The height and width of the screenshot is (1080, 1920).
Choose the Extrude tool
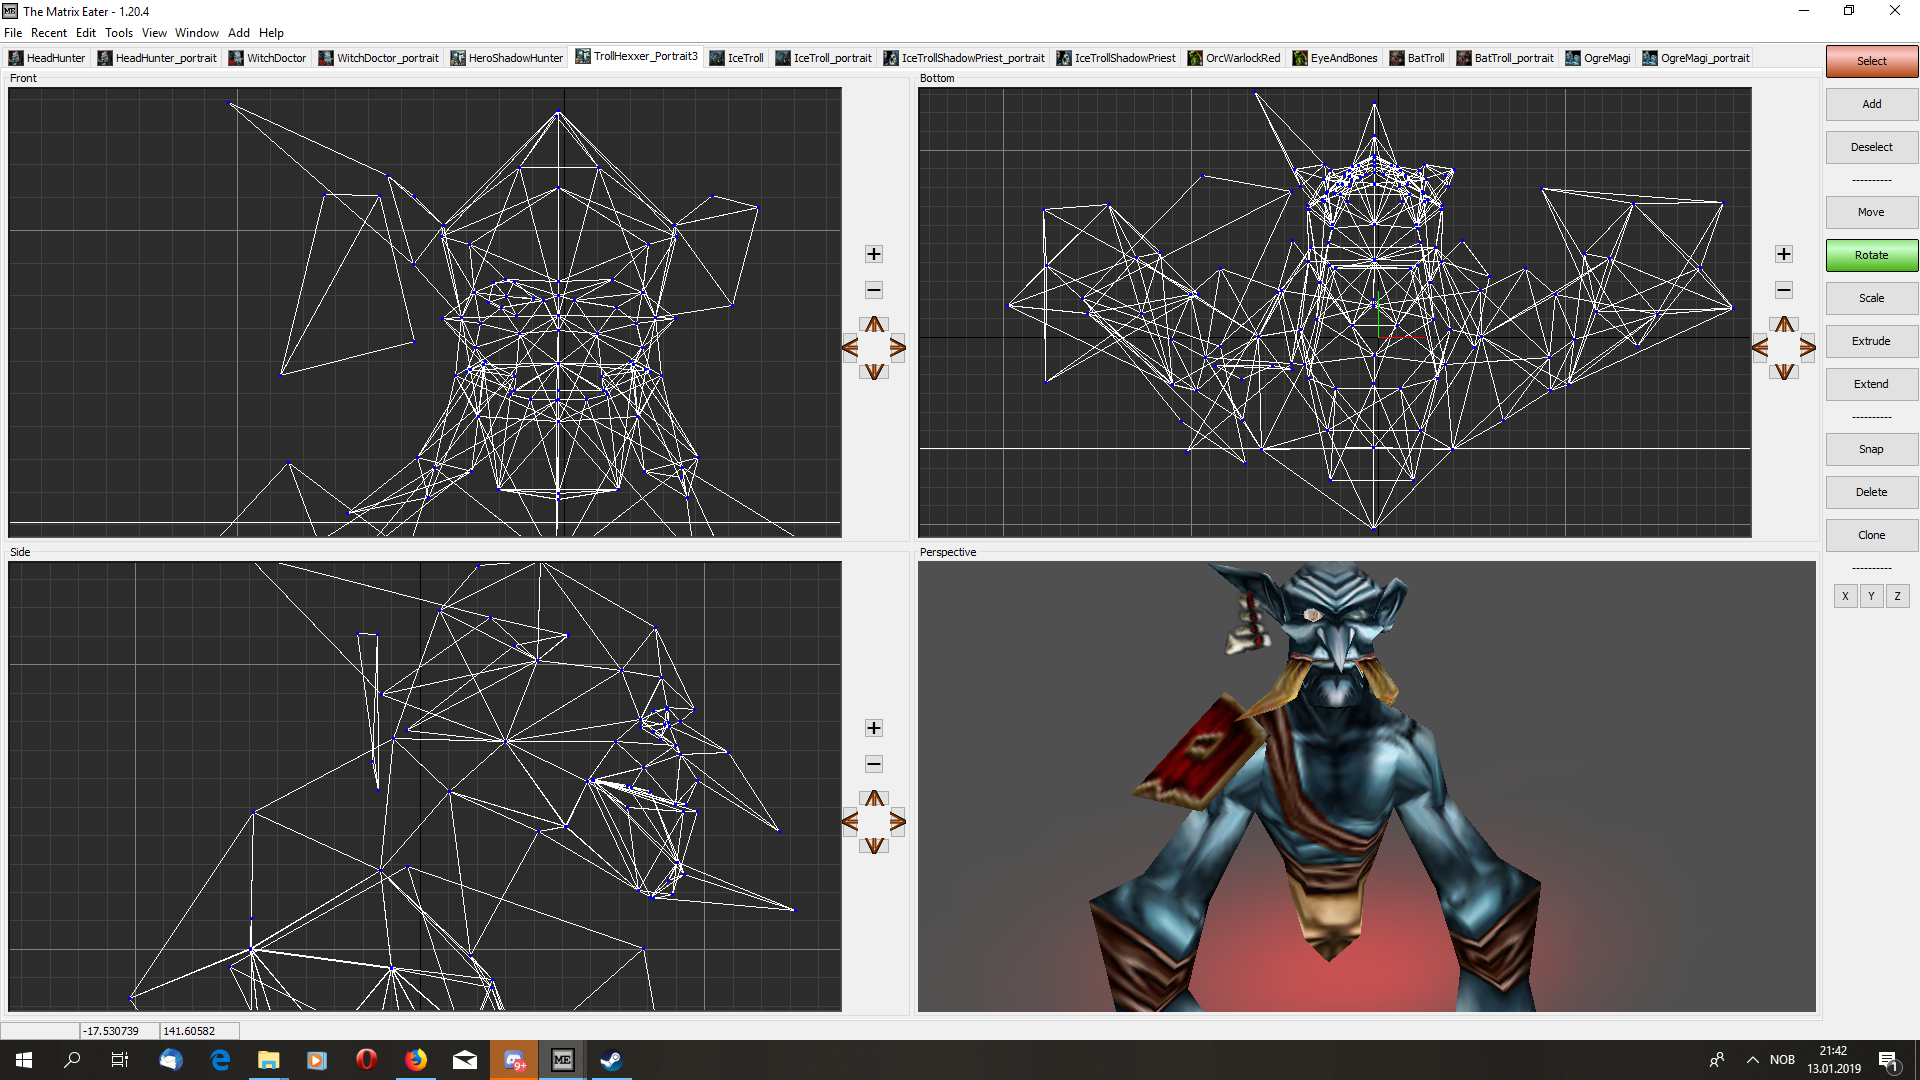[1871, 341]
